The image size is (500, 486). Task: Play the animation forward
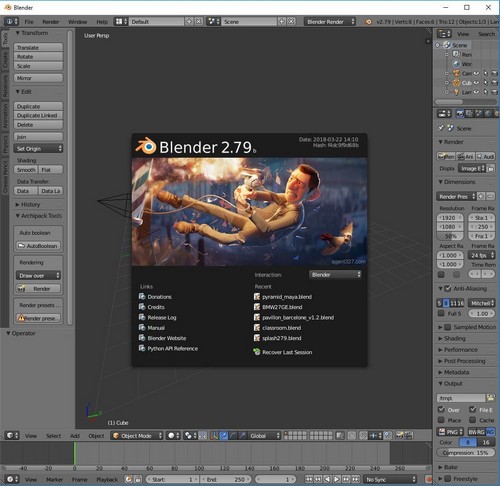tap(337, 479)
